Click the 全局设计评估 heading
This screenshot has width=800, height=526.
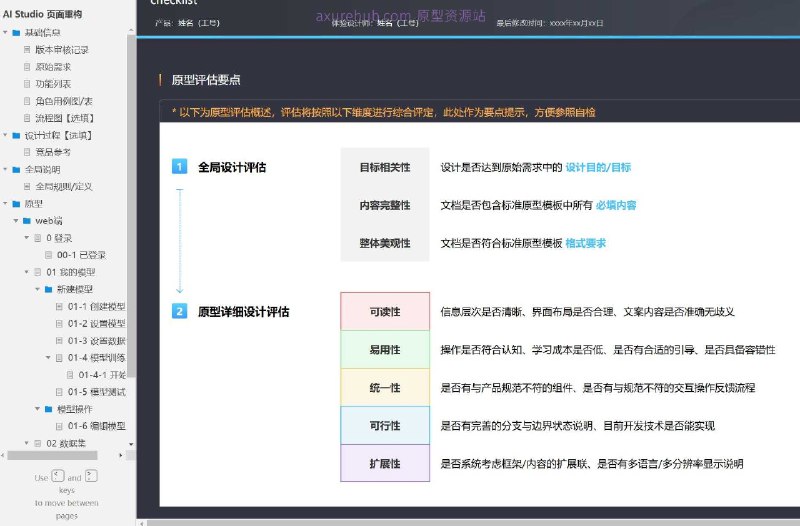tap(232, 167)
